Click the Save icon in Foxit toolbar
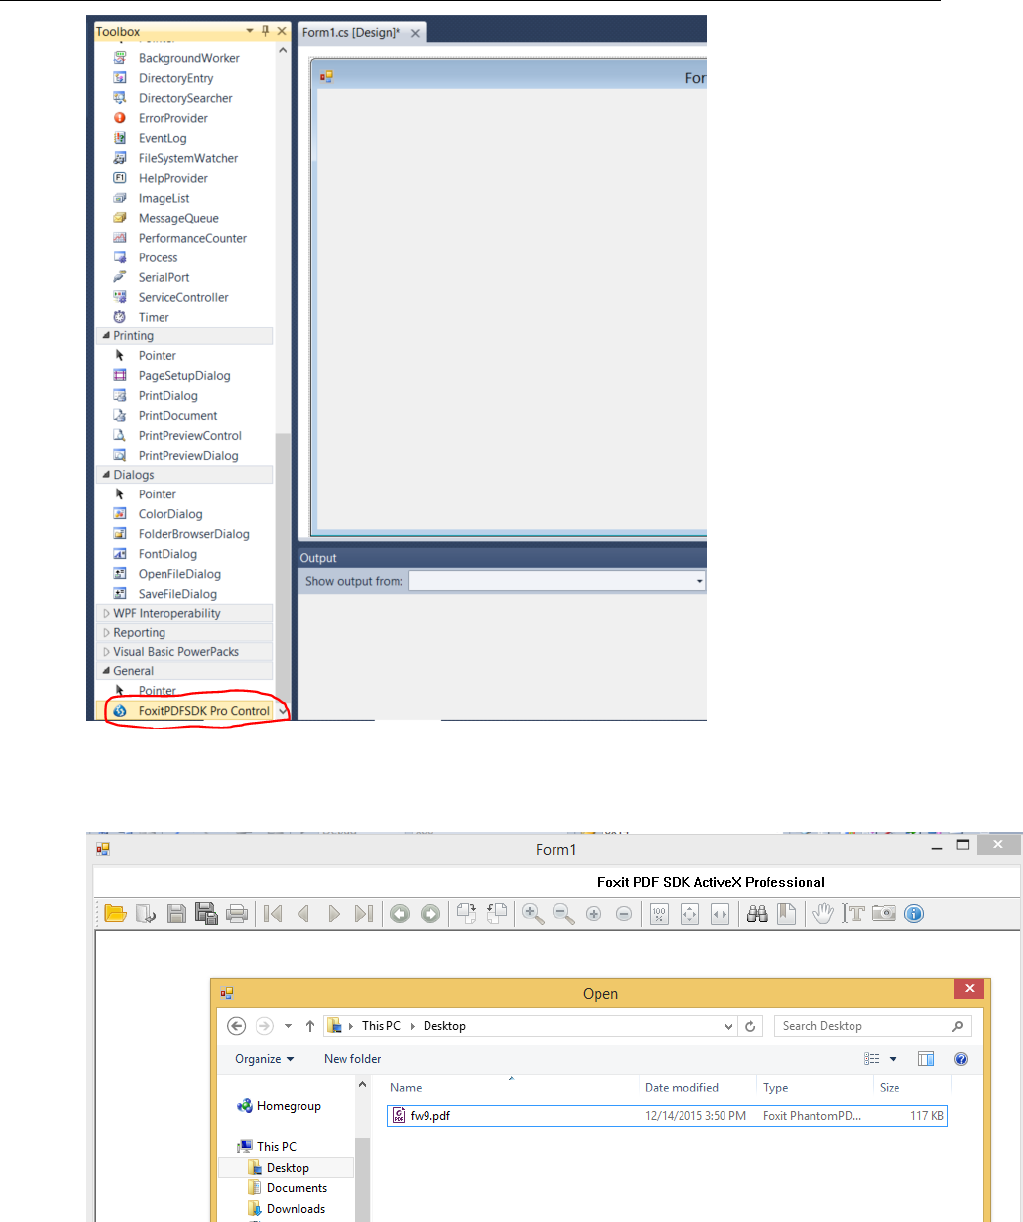The width and height of the screenshot is (1023, 1222). [x=176, y=913]
